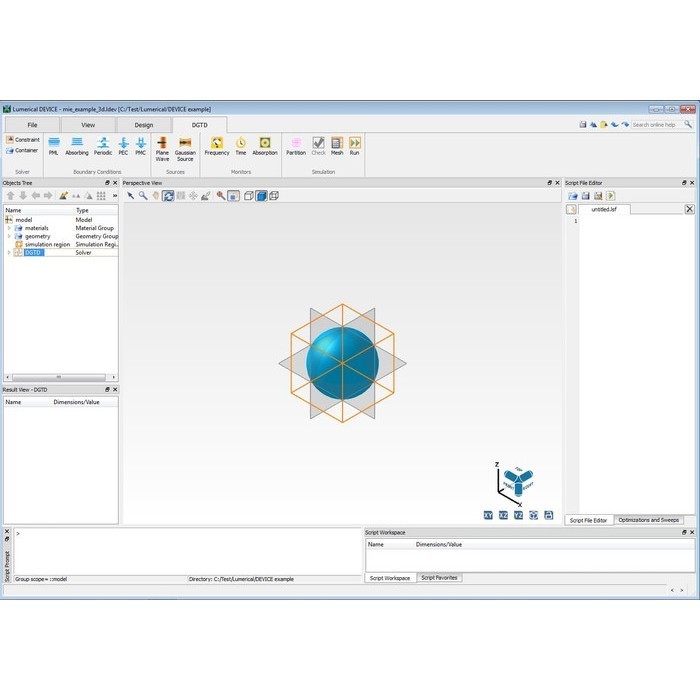700x700 pixels.
Task: Select the Script Workspace tab
Action: 390,578
